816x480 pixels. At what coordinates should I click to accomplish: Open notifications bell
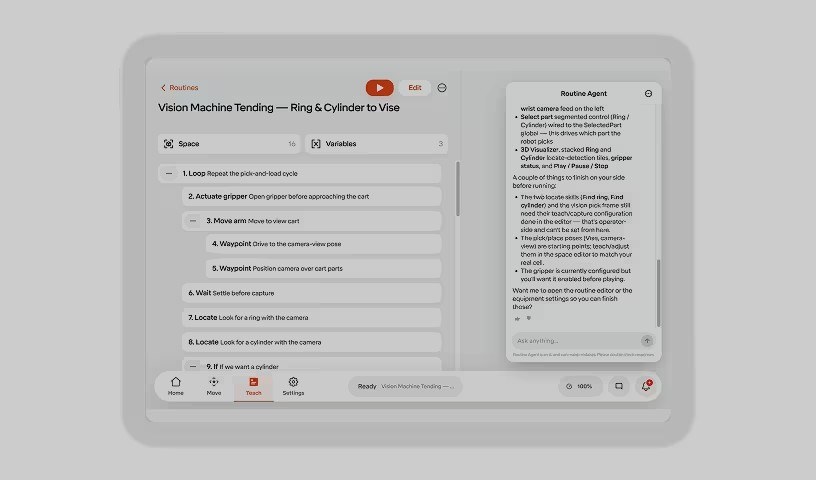coord(646,386)
